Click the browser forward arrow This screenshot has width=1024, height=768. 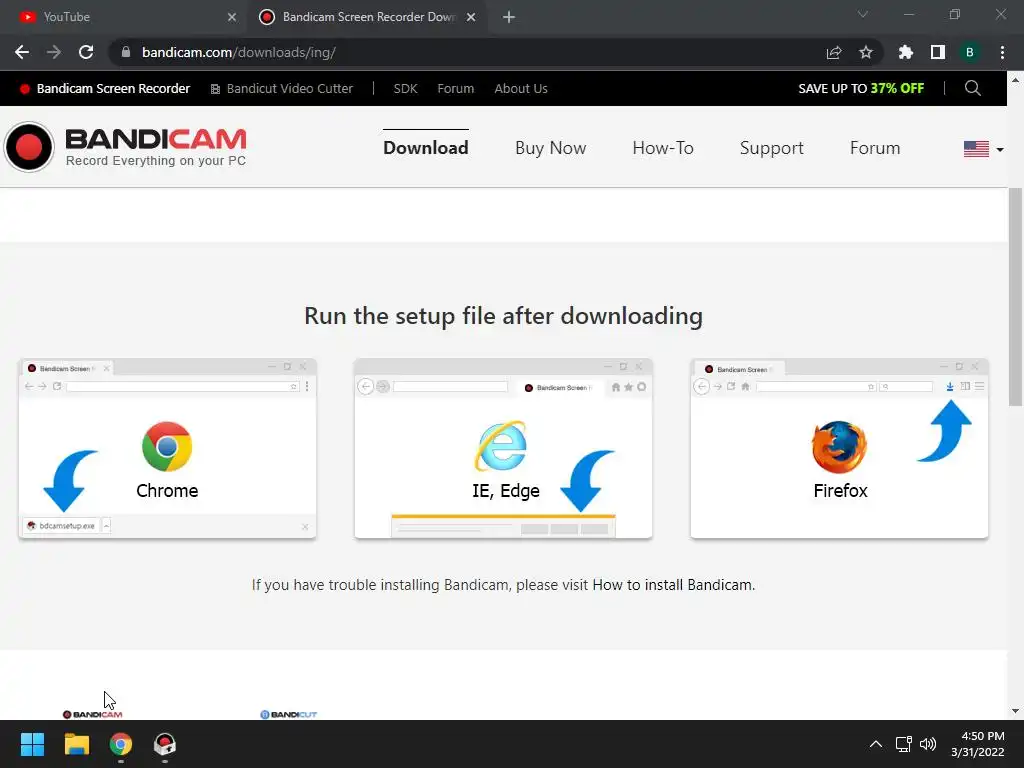click(54, 52)
